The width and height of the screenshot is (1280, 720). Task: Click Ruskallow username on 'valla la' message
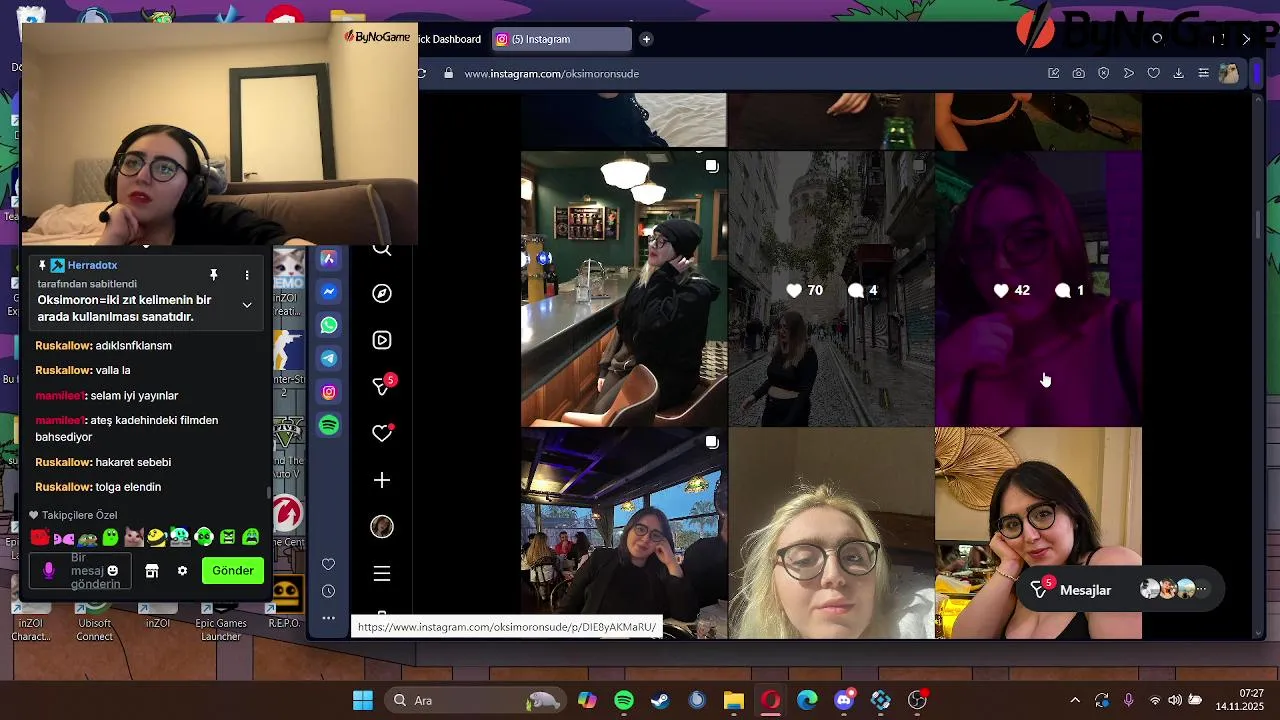63,370
